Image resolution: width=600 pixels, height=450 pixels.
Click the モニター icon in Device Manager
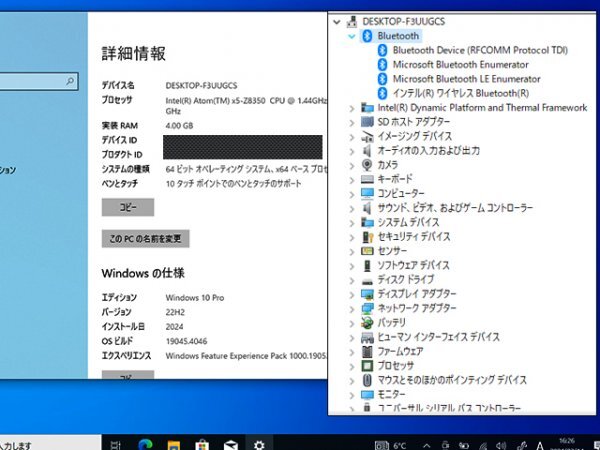point(367,395)
